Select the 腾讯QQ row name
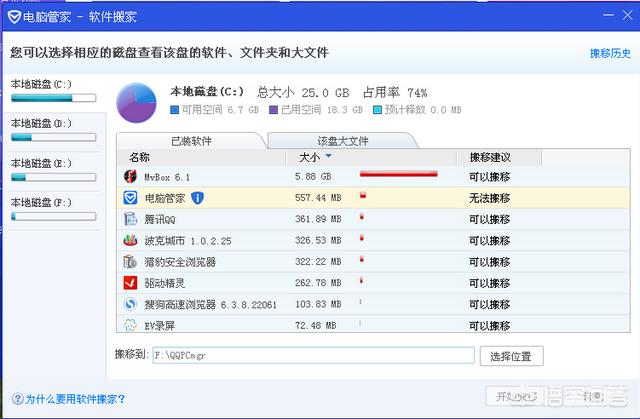The height and width of the screenshot is (419, 640). click(x=160, y=219)
